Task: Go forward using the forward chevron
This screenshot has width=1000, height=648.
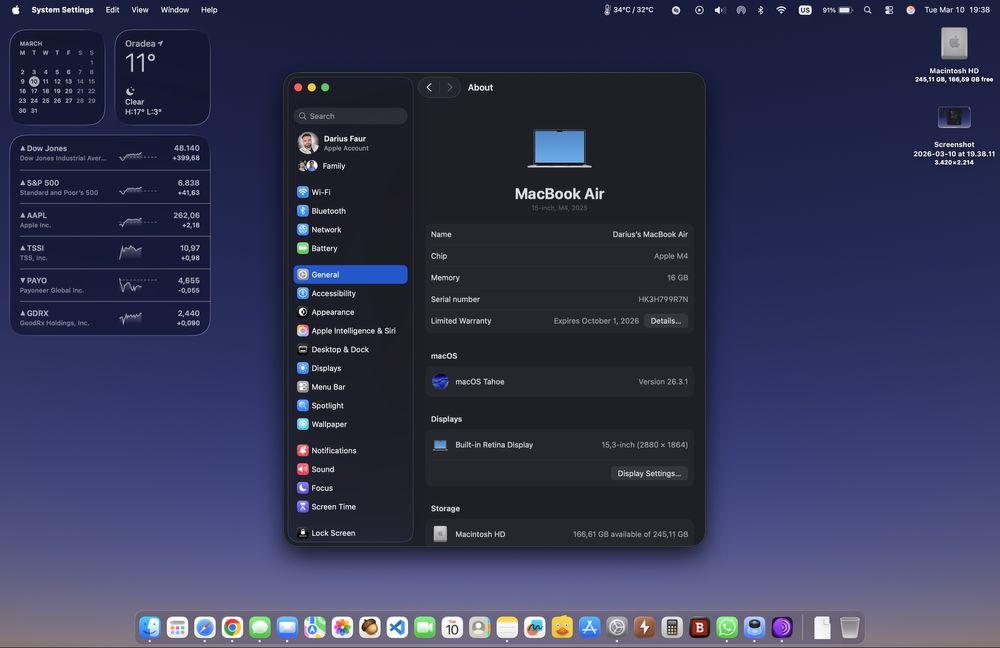Action: pyautogui.click(x=450, y=87)
